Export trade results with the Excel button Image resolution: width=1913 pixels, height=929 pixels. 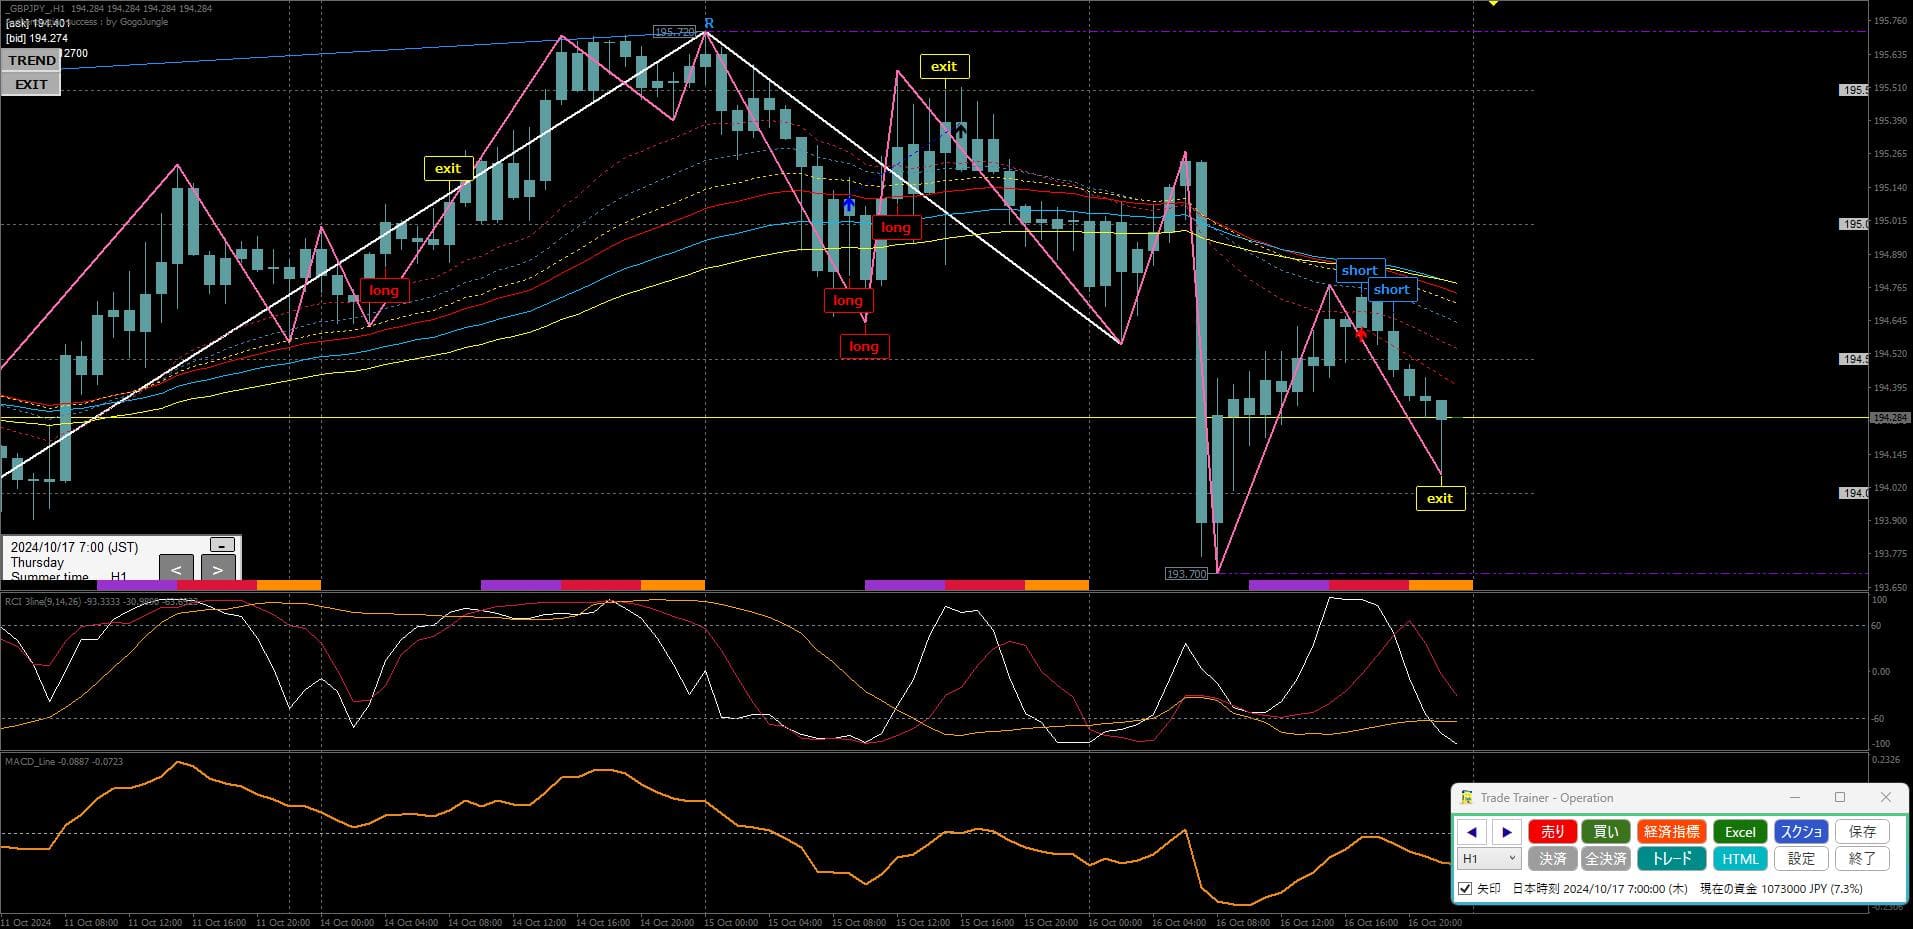[x=1739, y=832]
